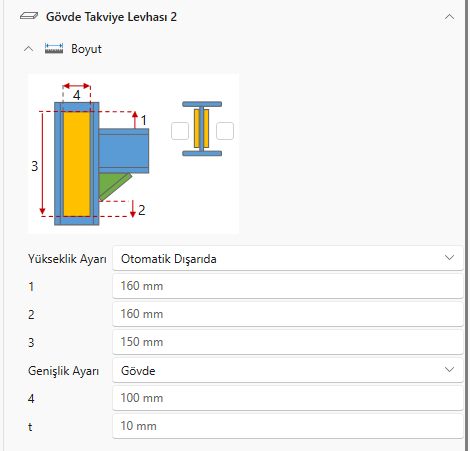Screen dimensions: 470x451
Task: Open the Yükseklik Ayarı dropdown
Action: pyautogui.click(x=288, y=258)
